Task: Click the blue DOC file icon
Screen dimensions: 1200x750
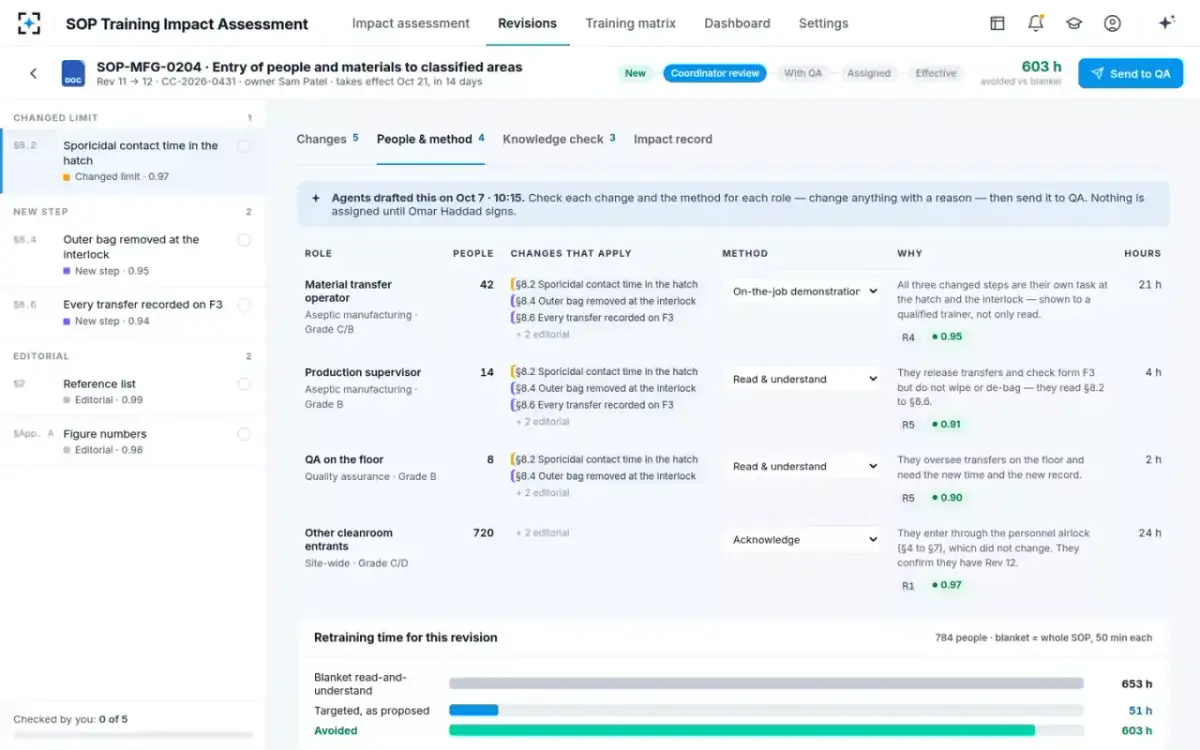Action: click(x=73, y=73)
